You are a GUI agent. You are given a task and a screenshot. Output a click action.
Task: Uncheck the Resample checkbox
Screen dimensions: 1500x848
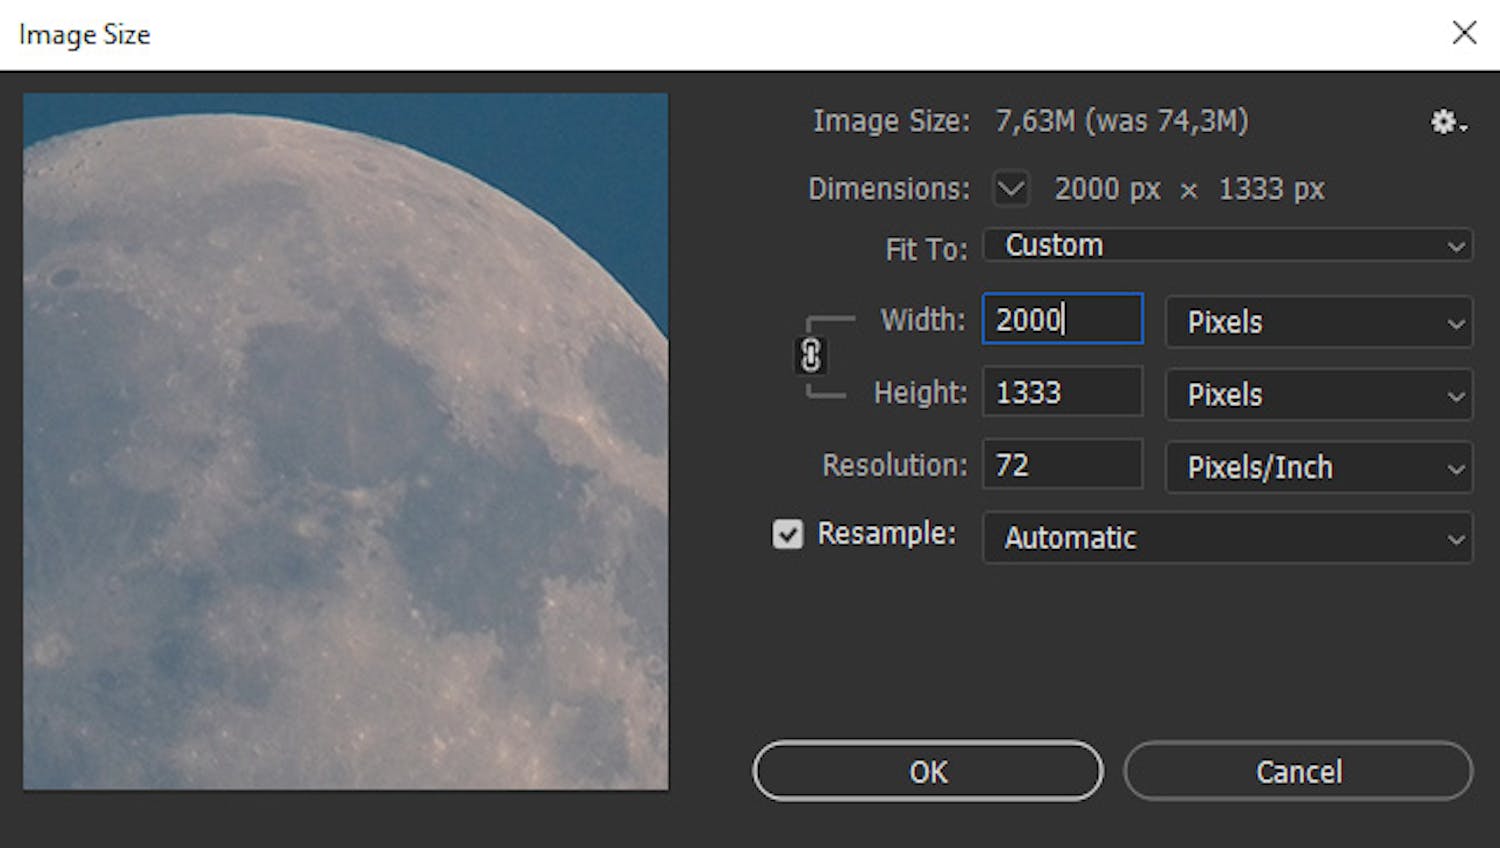[787, 534]
